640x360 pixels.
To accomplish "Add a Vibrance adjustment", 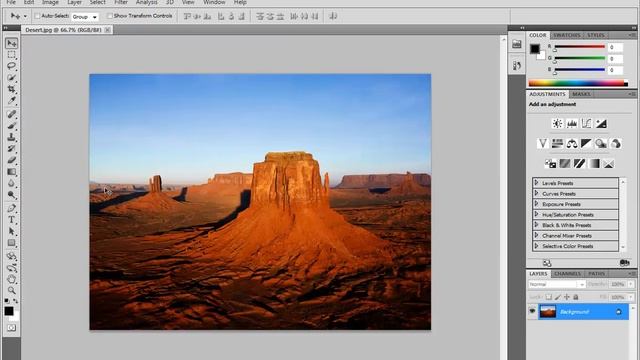I will (x=542, y=143).
